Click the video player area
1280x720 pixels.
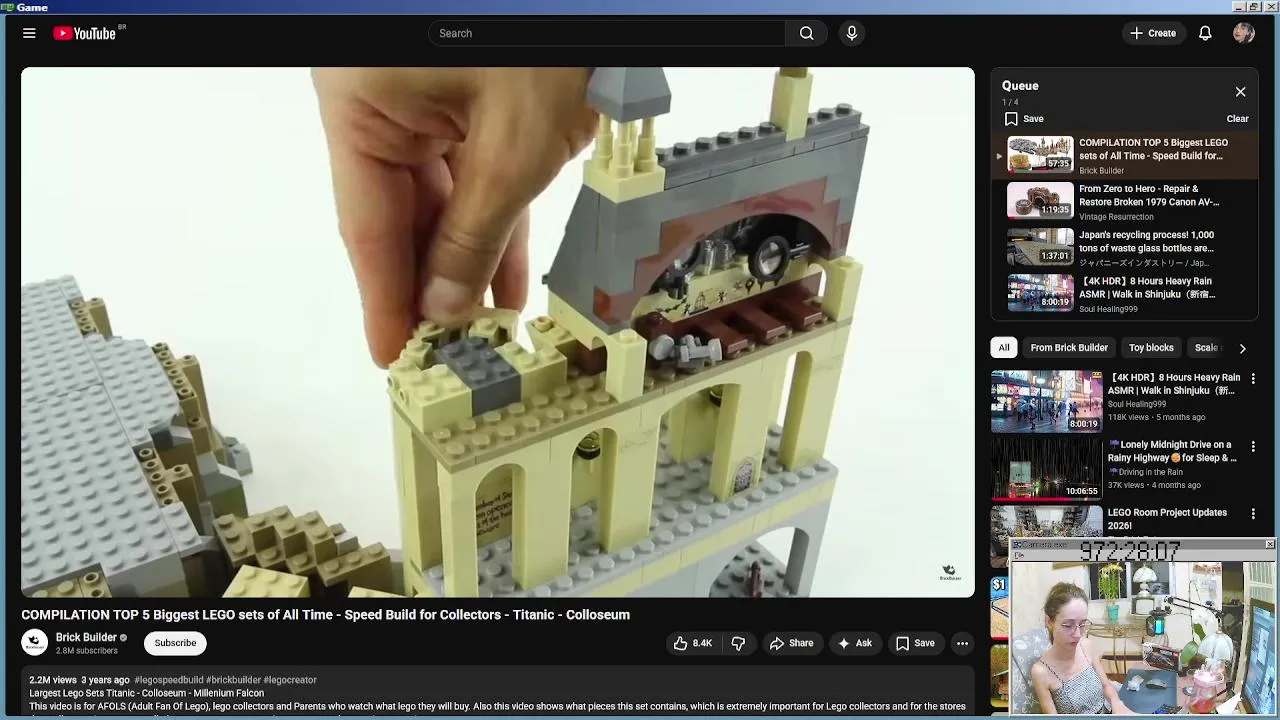(x=498, y=332)
